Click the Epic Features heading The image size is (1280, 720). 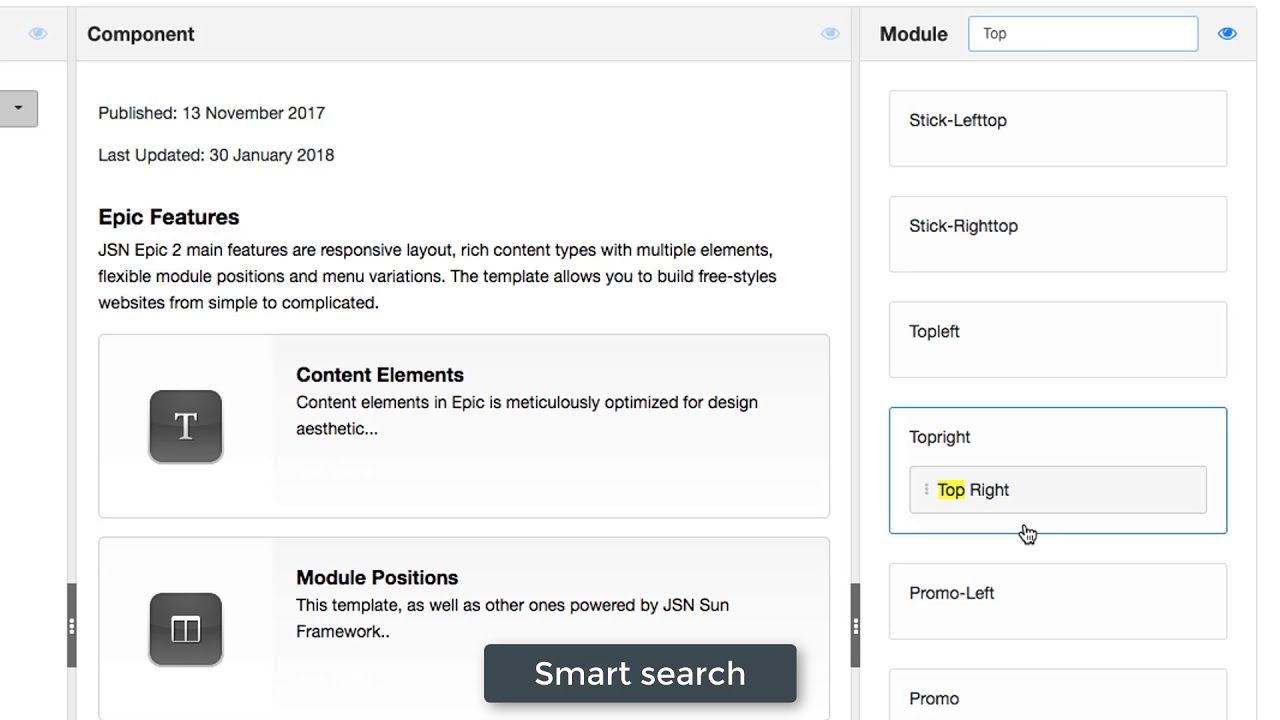click(169, 217)
